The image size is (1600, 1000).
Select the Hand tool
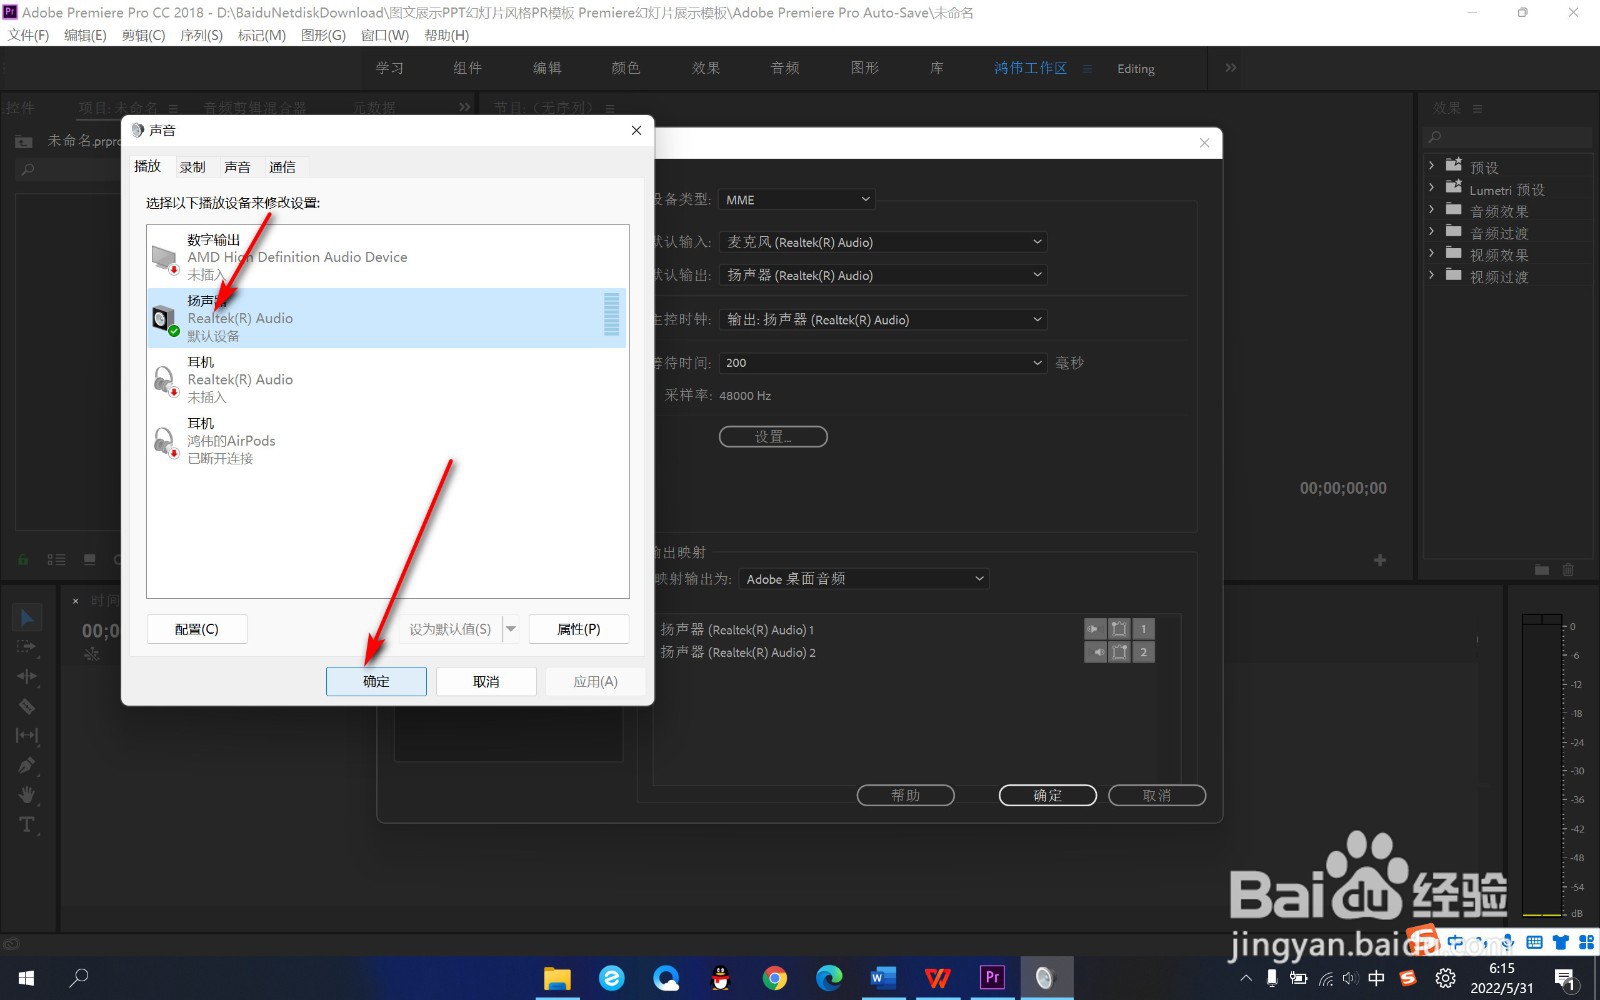27,795
